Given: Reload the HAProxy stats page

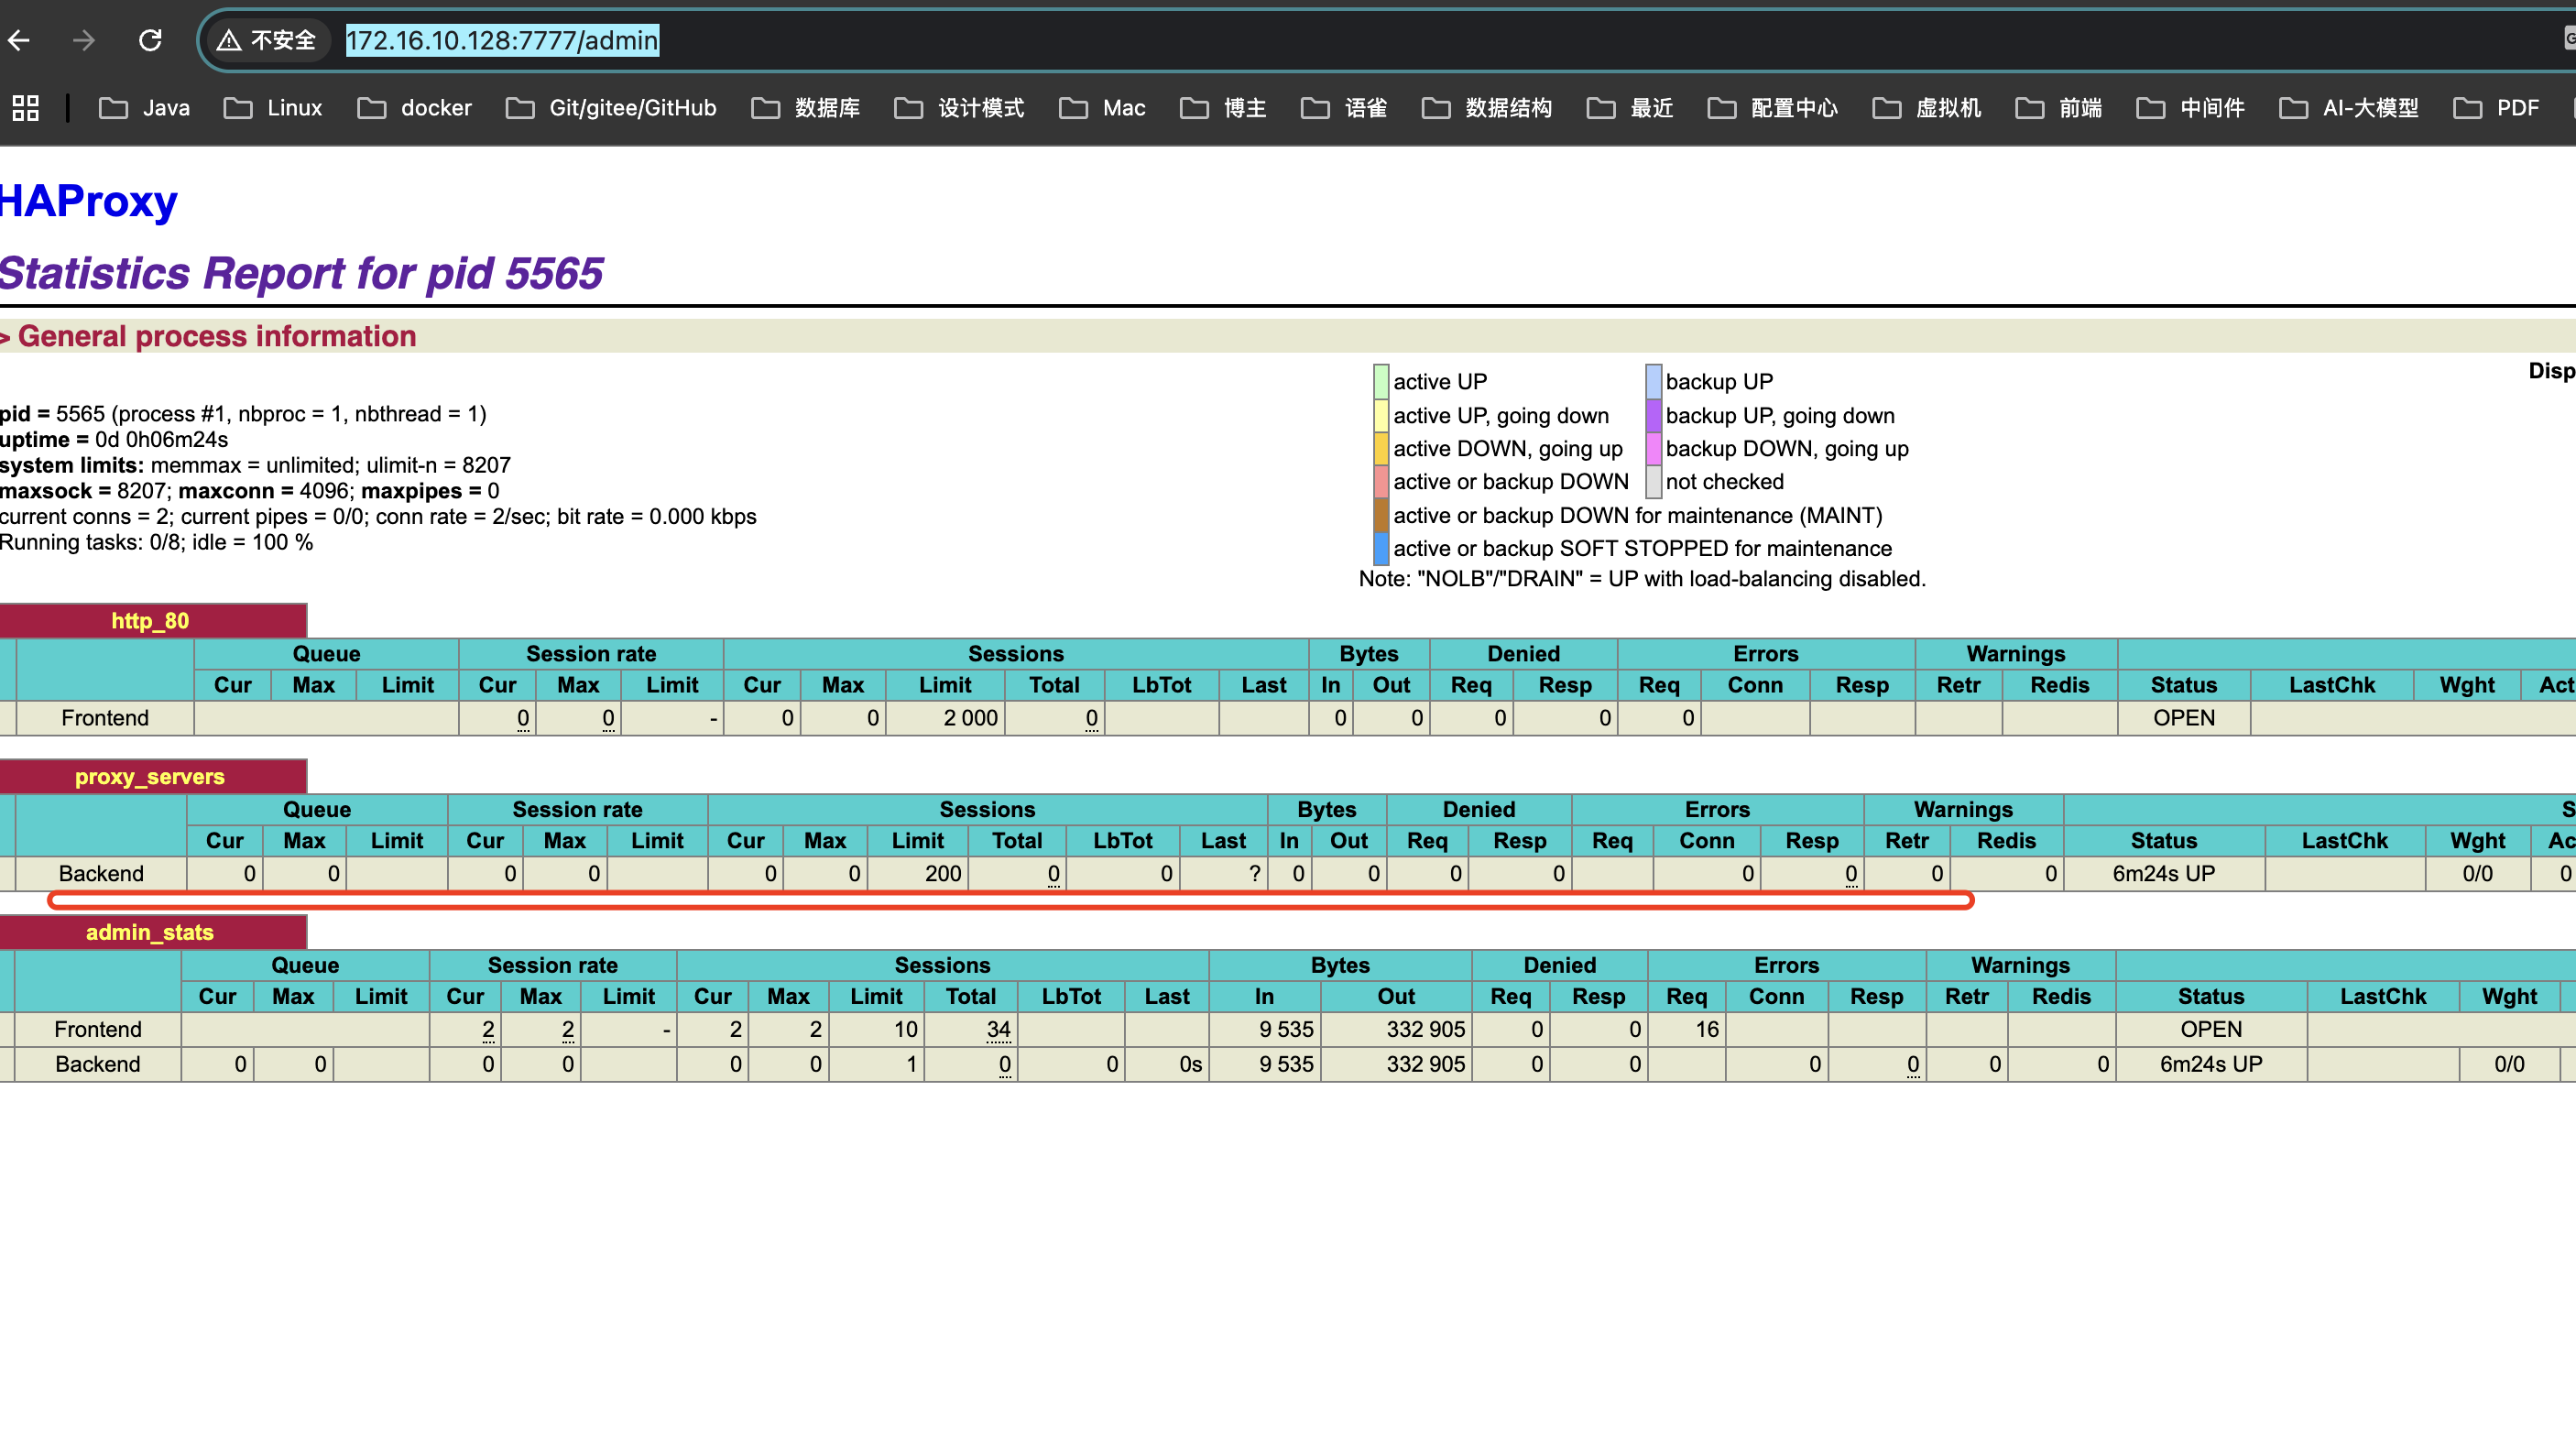Looking at the screenshot, I should (x=150, y=40).
